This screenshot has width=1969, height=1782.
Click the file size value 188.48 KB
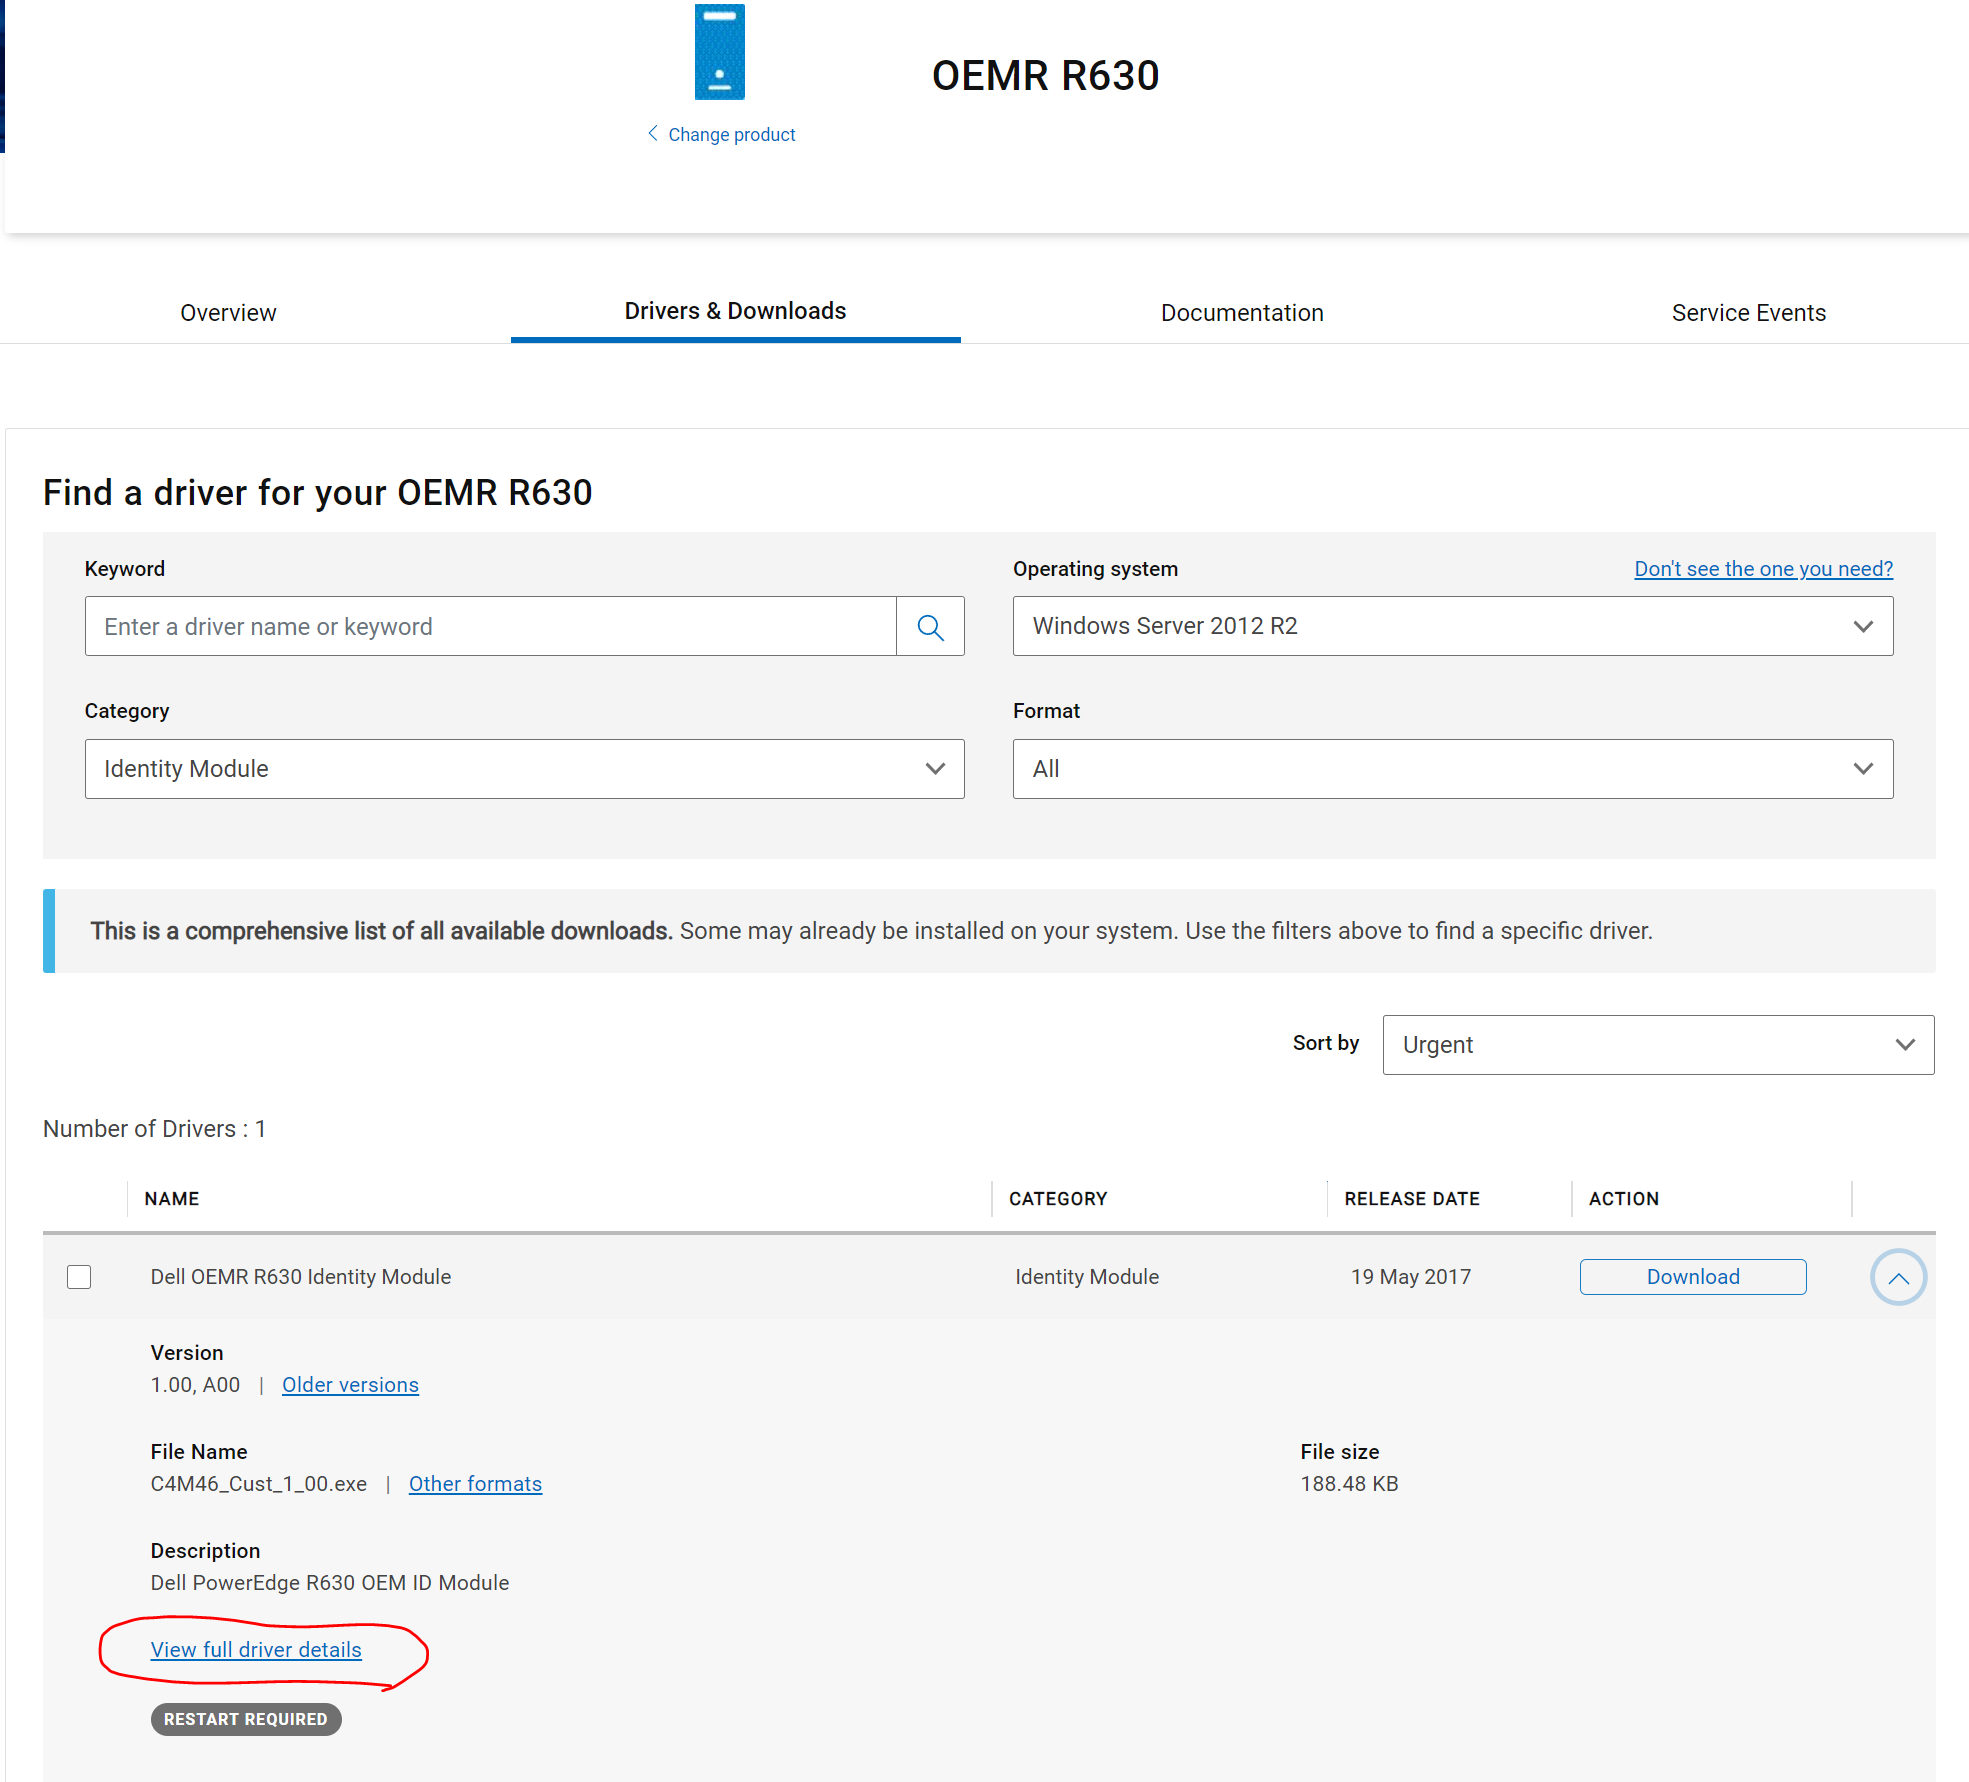pos(1349,1484)
